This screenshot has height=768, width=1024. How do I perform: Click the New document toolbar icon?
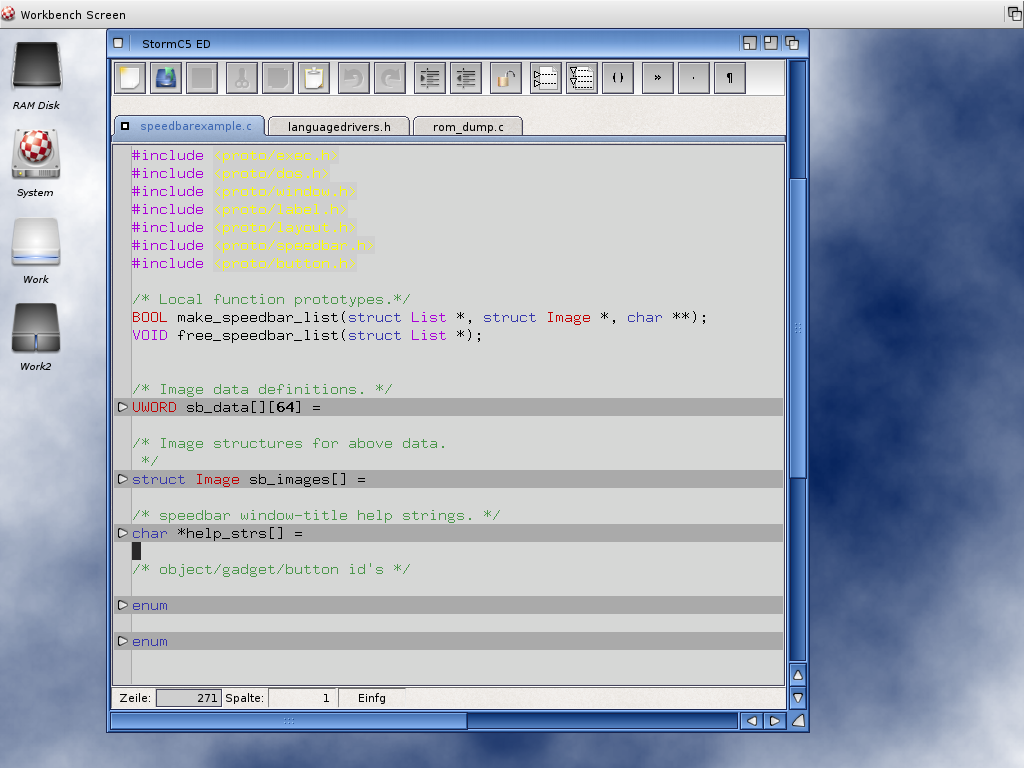(130, 78)
